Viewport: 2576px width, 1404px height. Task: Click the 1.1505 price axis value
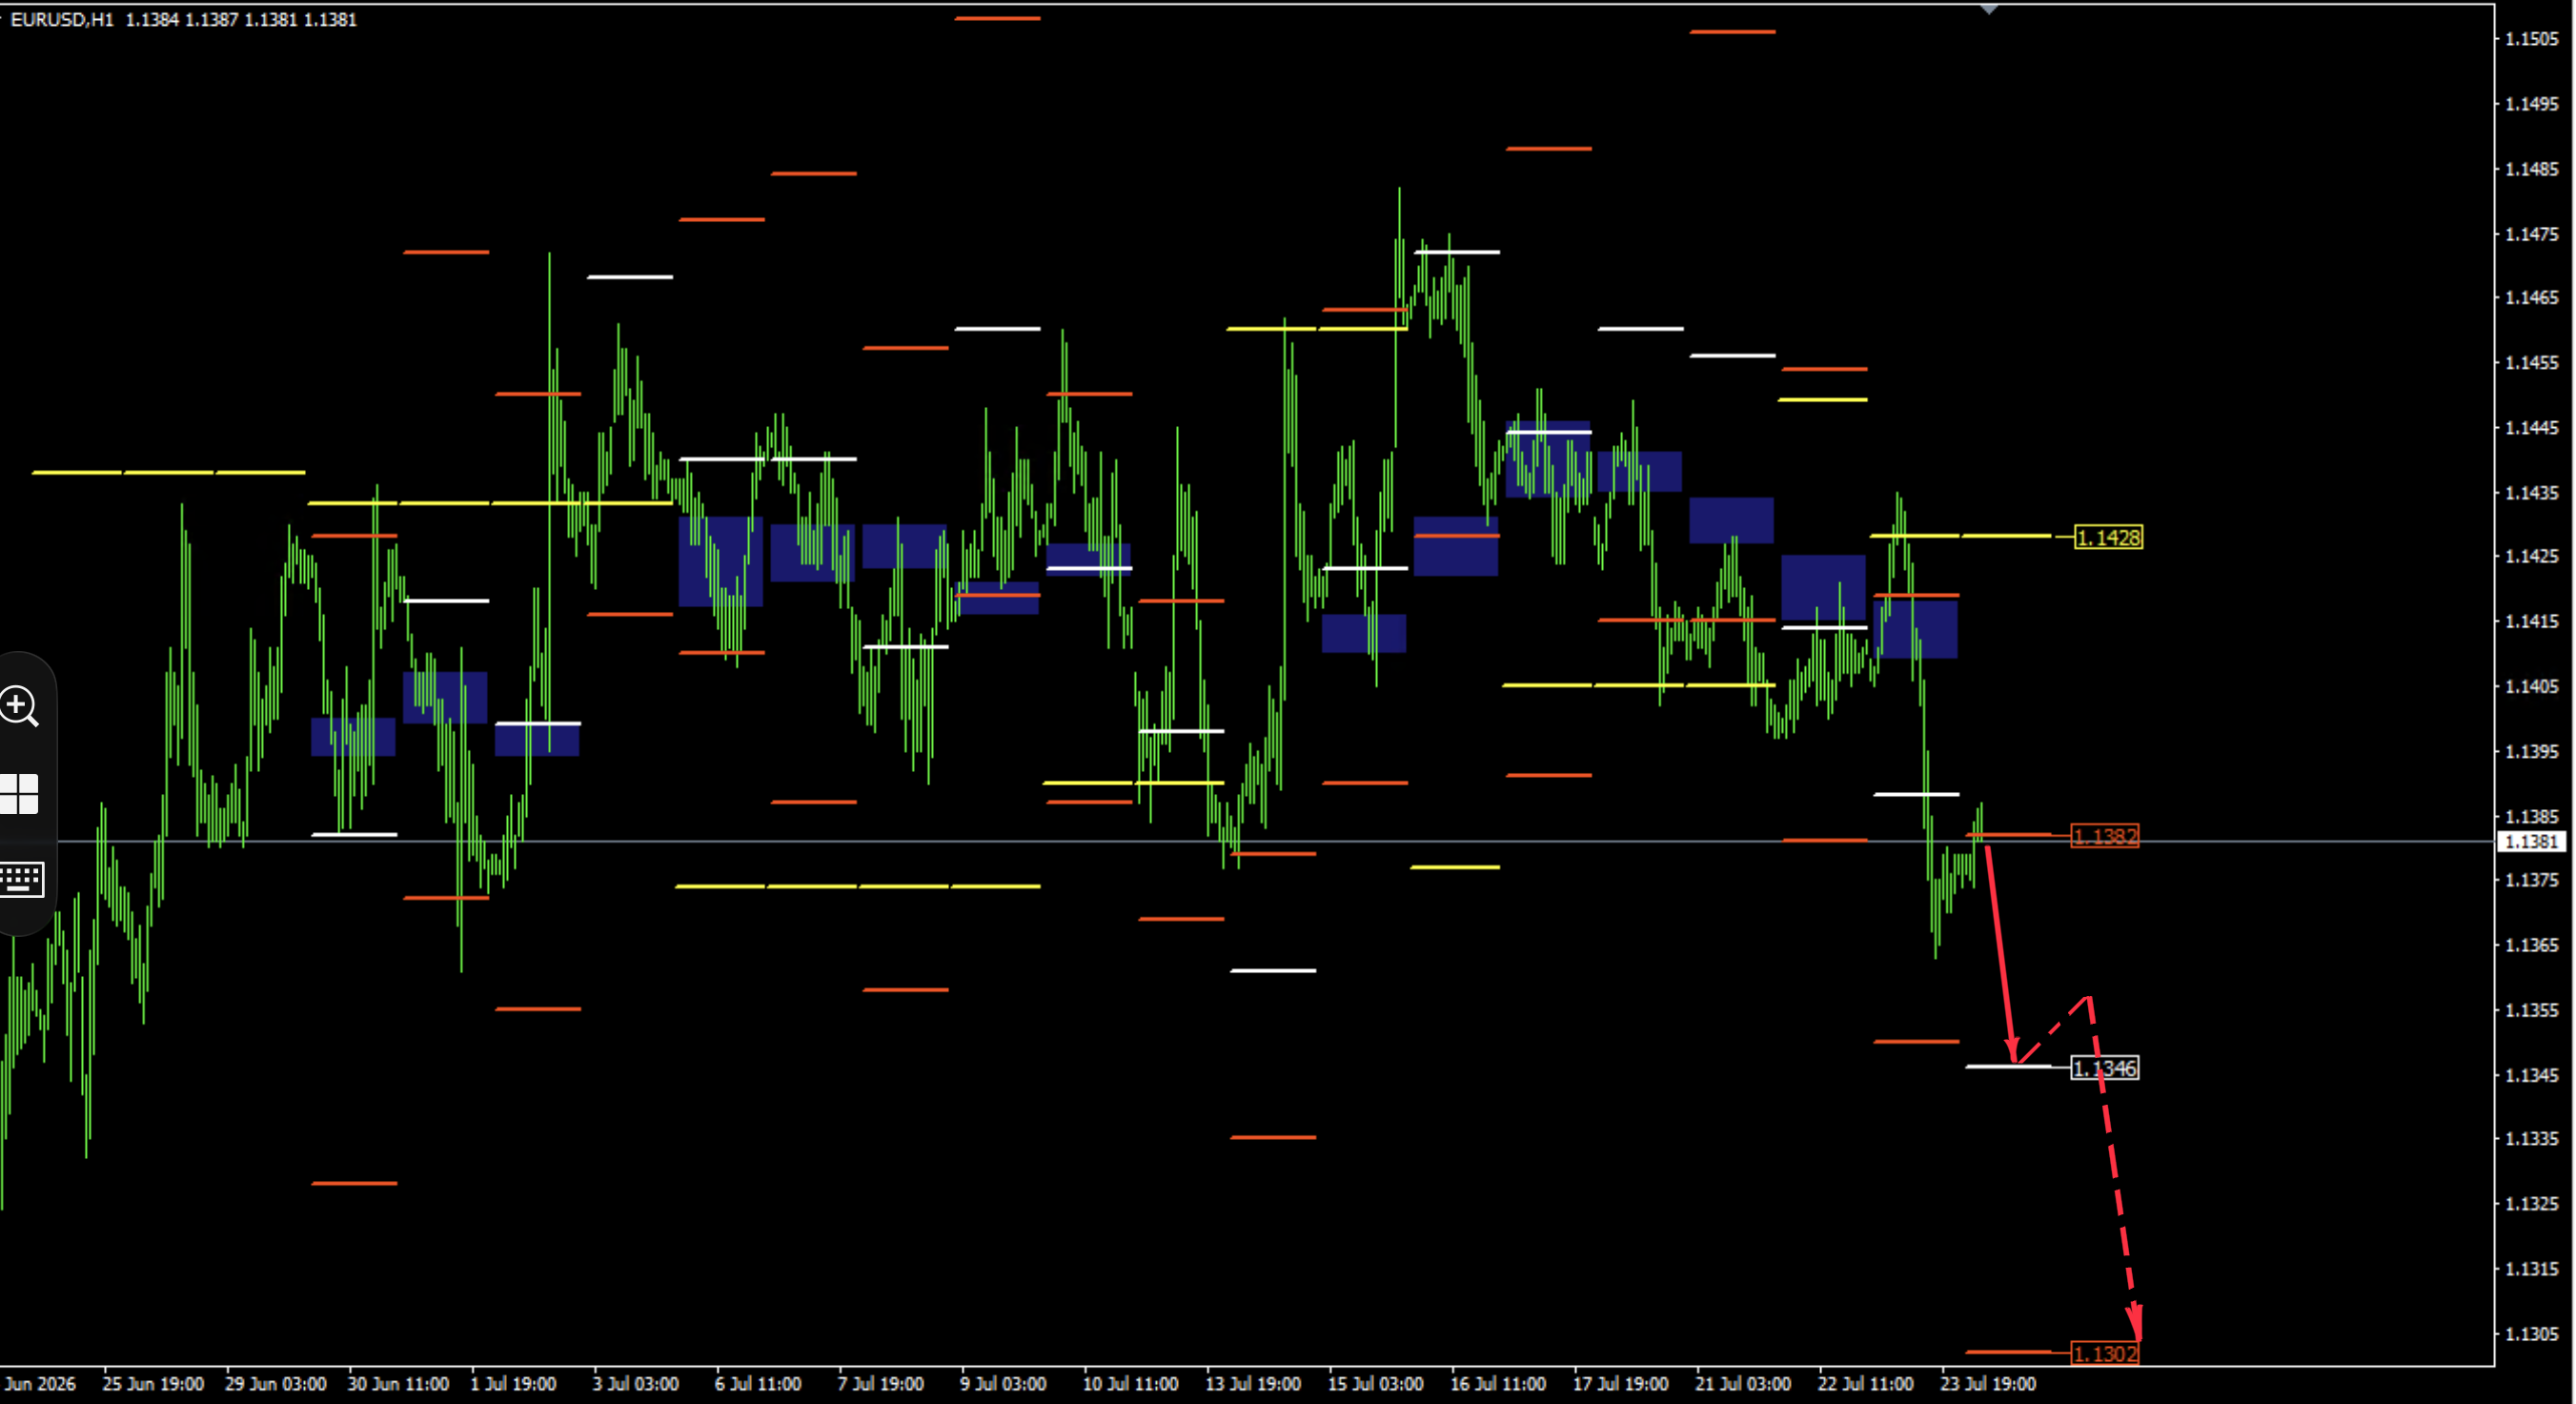point(2532,39)
